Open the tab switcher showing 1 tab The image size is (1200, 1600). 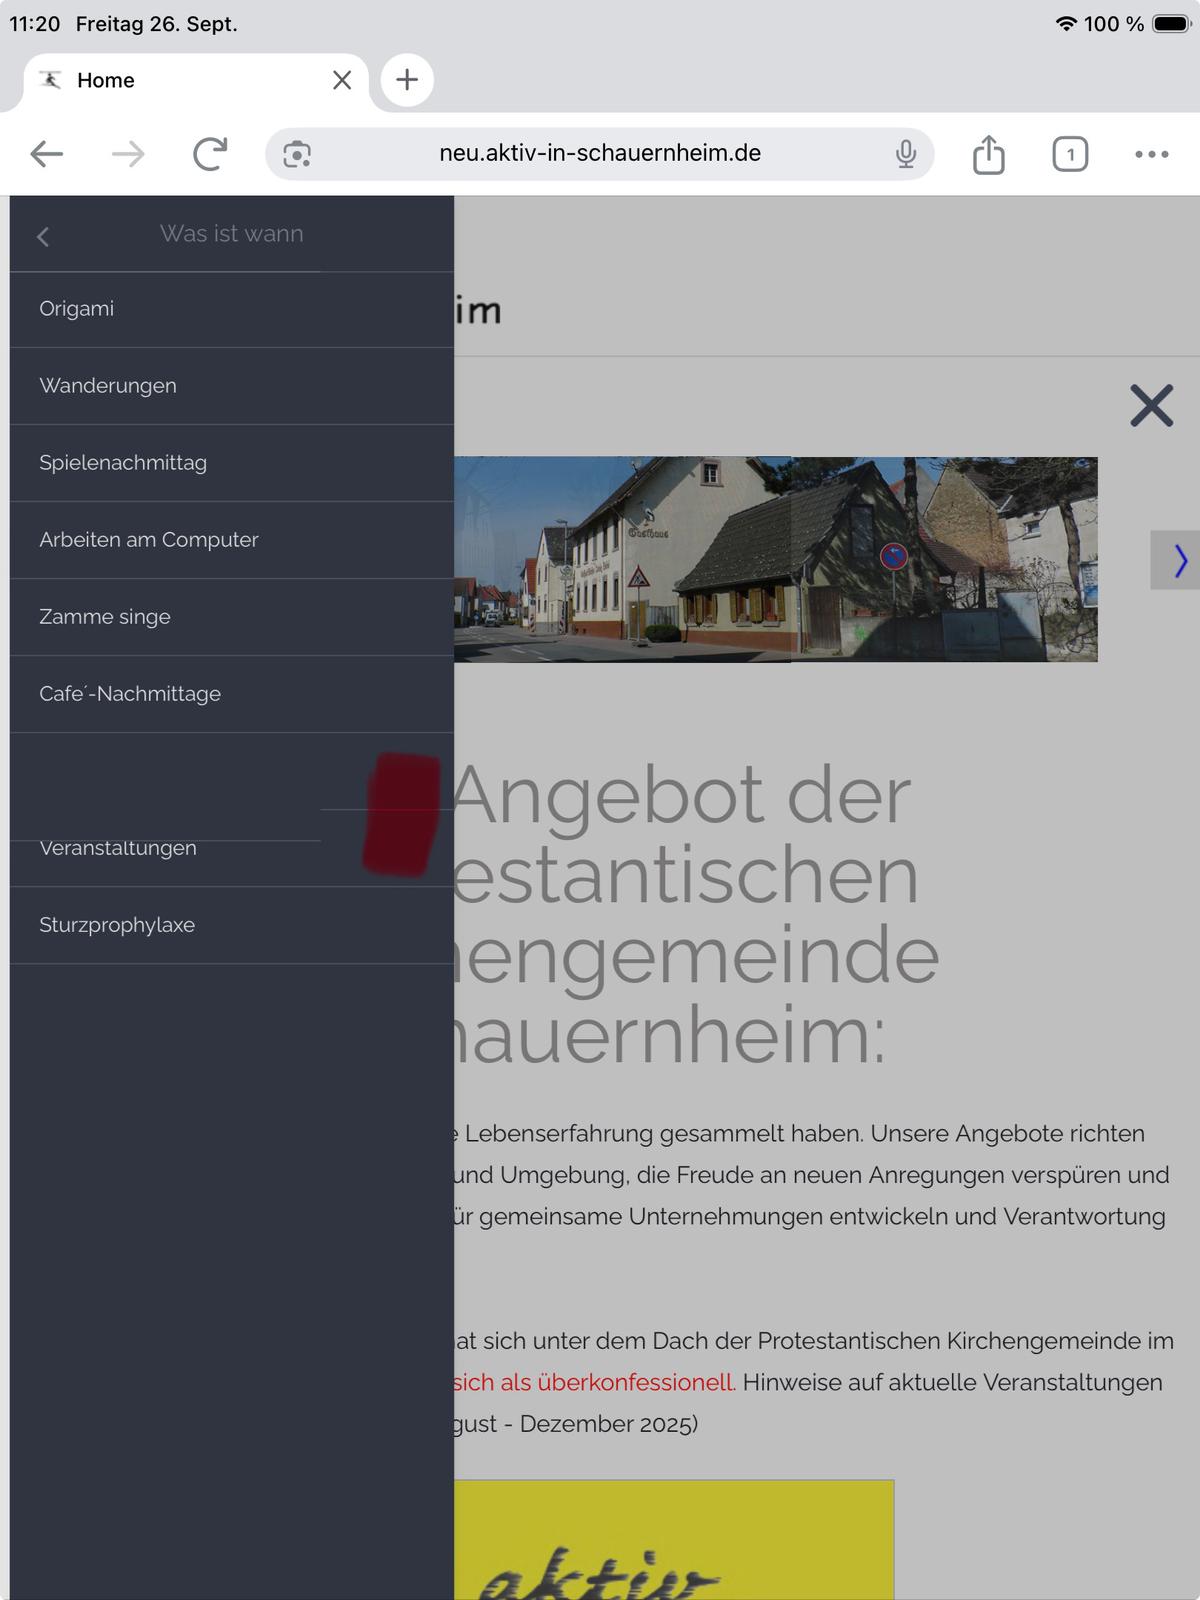tap(1069, 154)
